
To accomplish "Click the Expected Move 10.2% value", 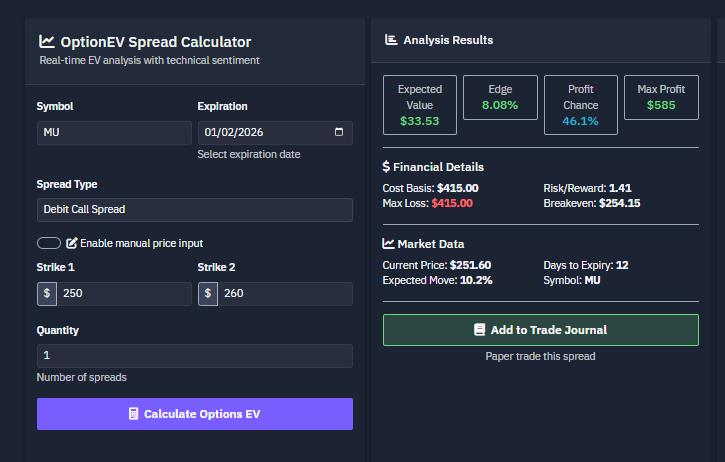I will coord(476,280).
